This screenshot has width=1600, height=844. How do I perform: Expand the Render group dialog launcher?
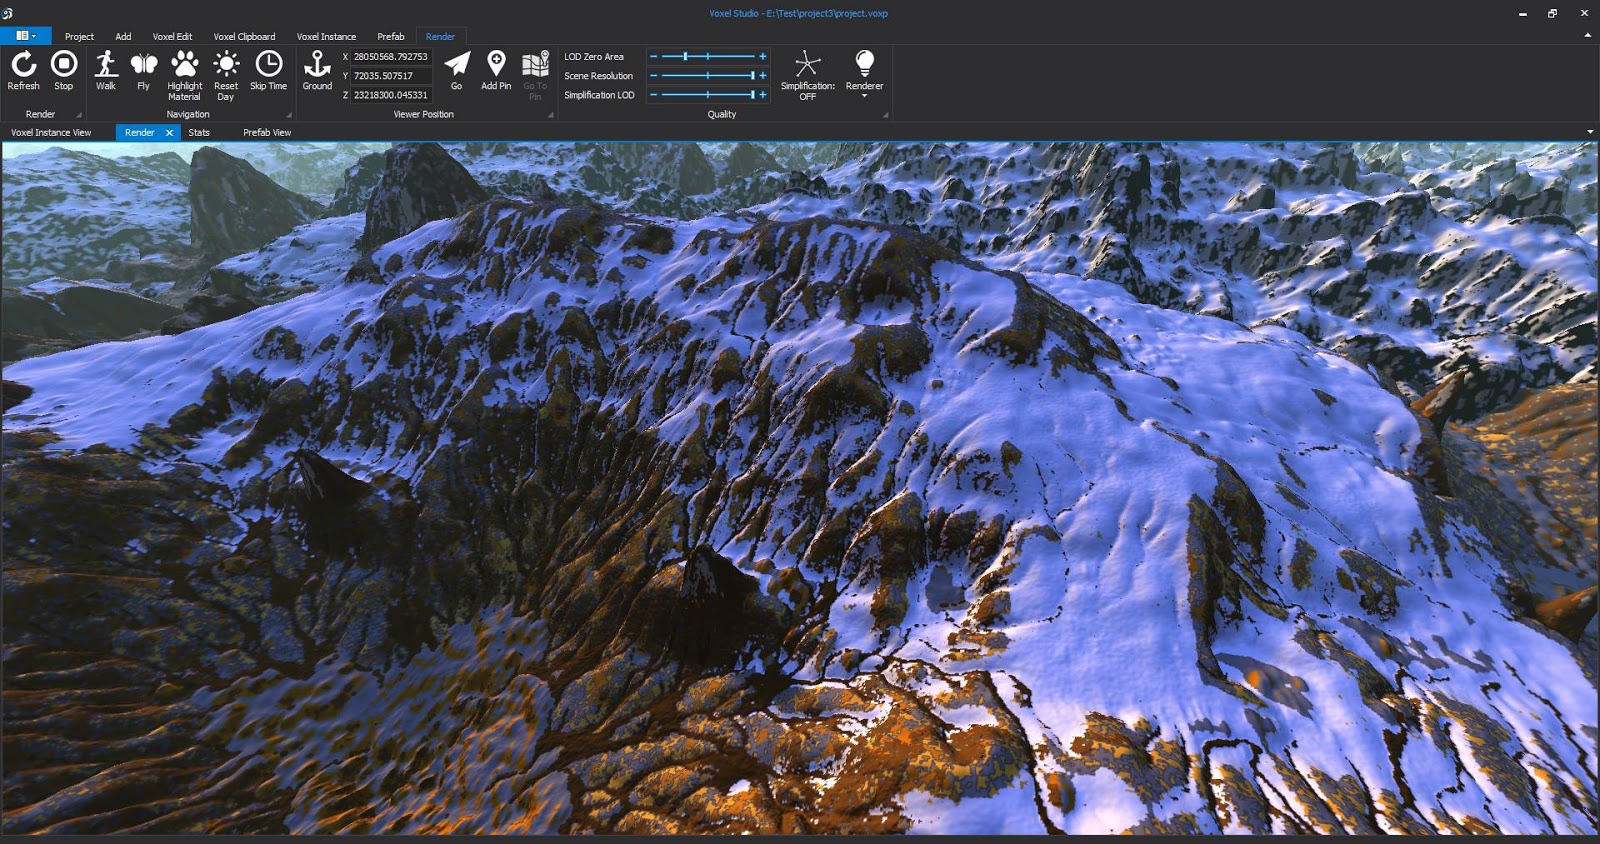[x=79, y=115]
